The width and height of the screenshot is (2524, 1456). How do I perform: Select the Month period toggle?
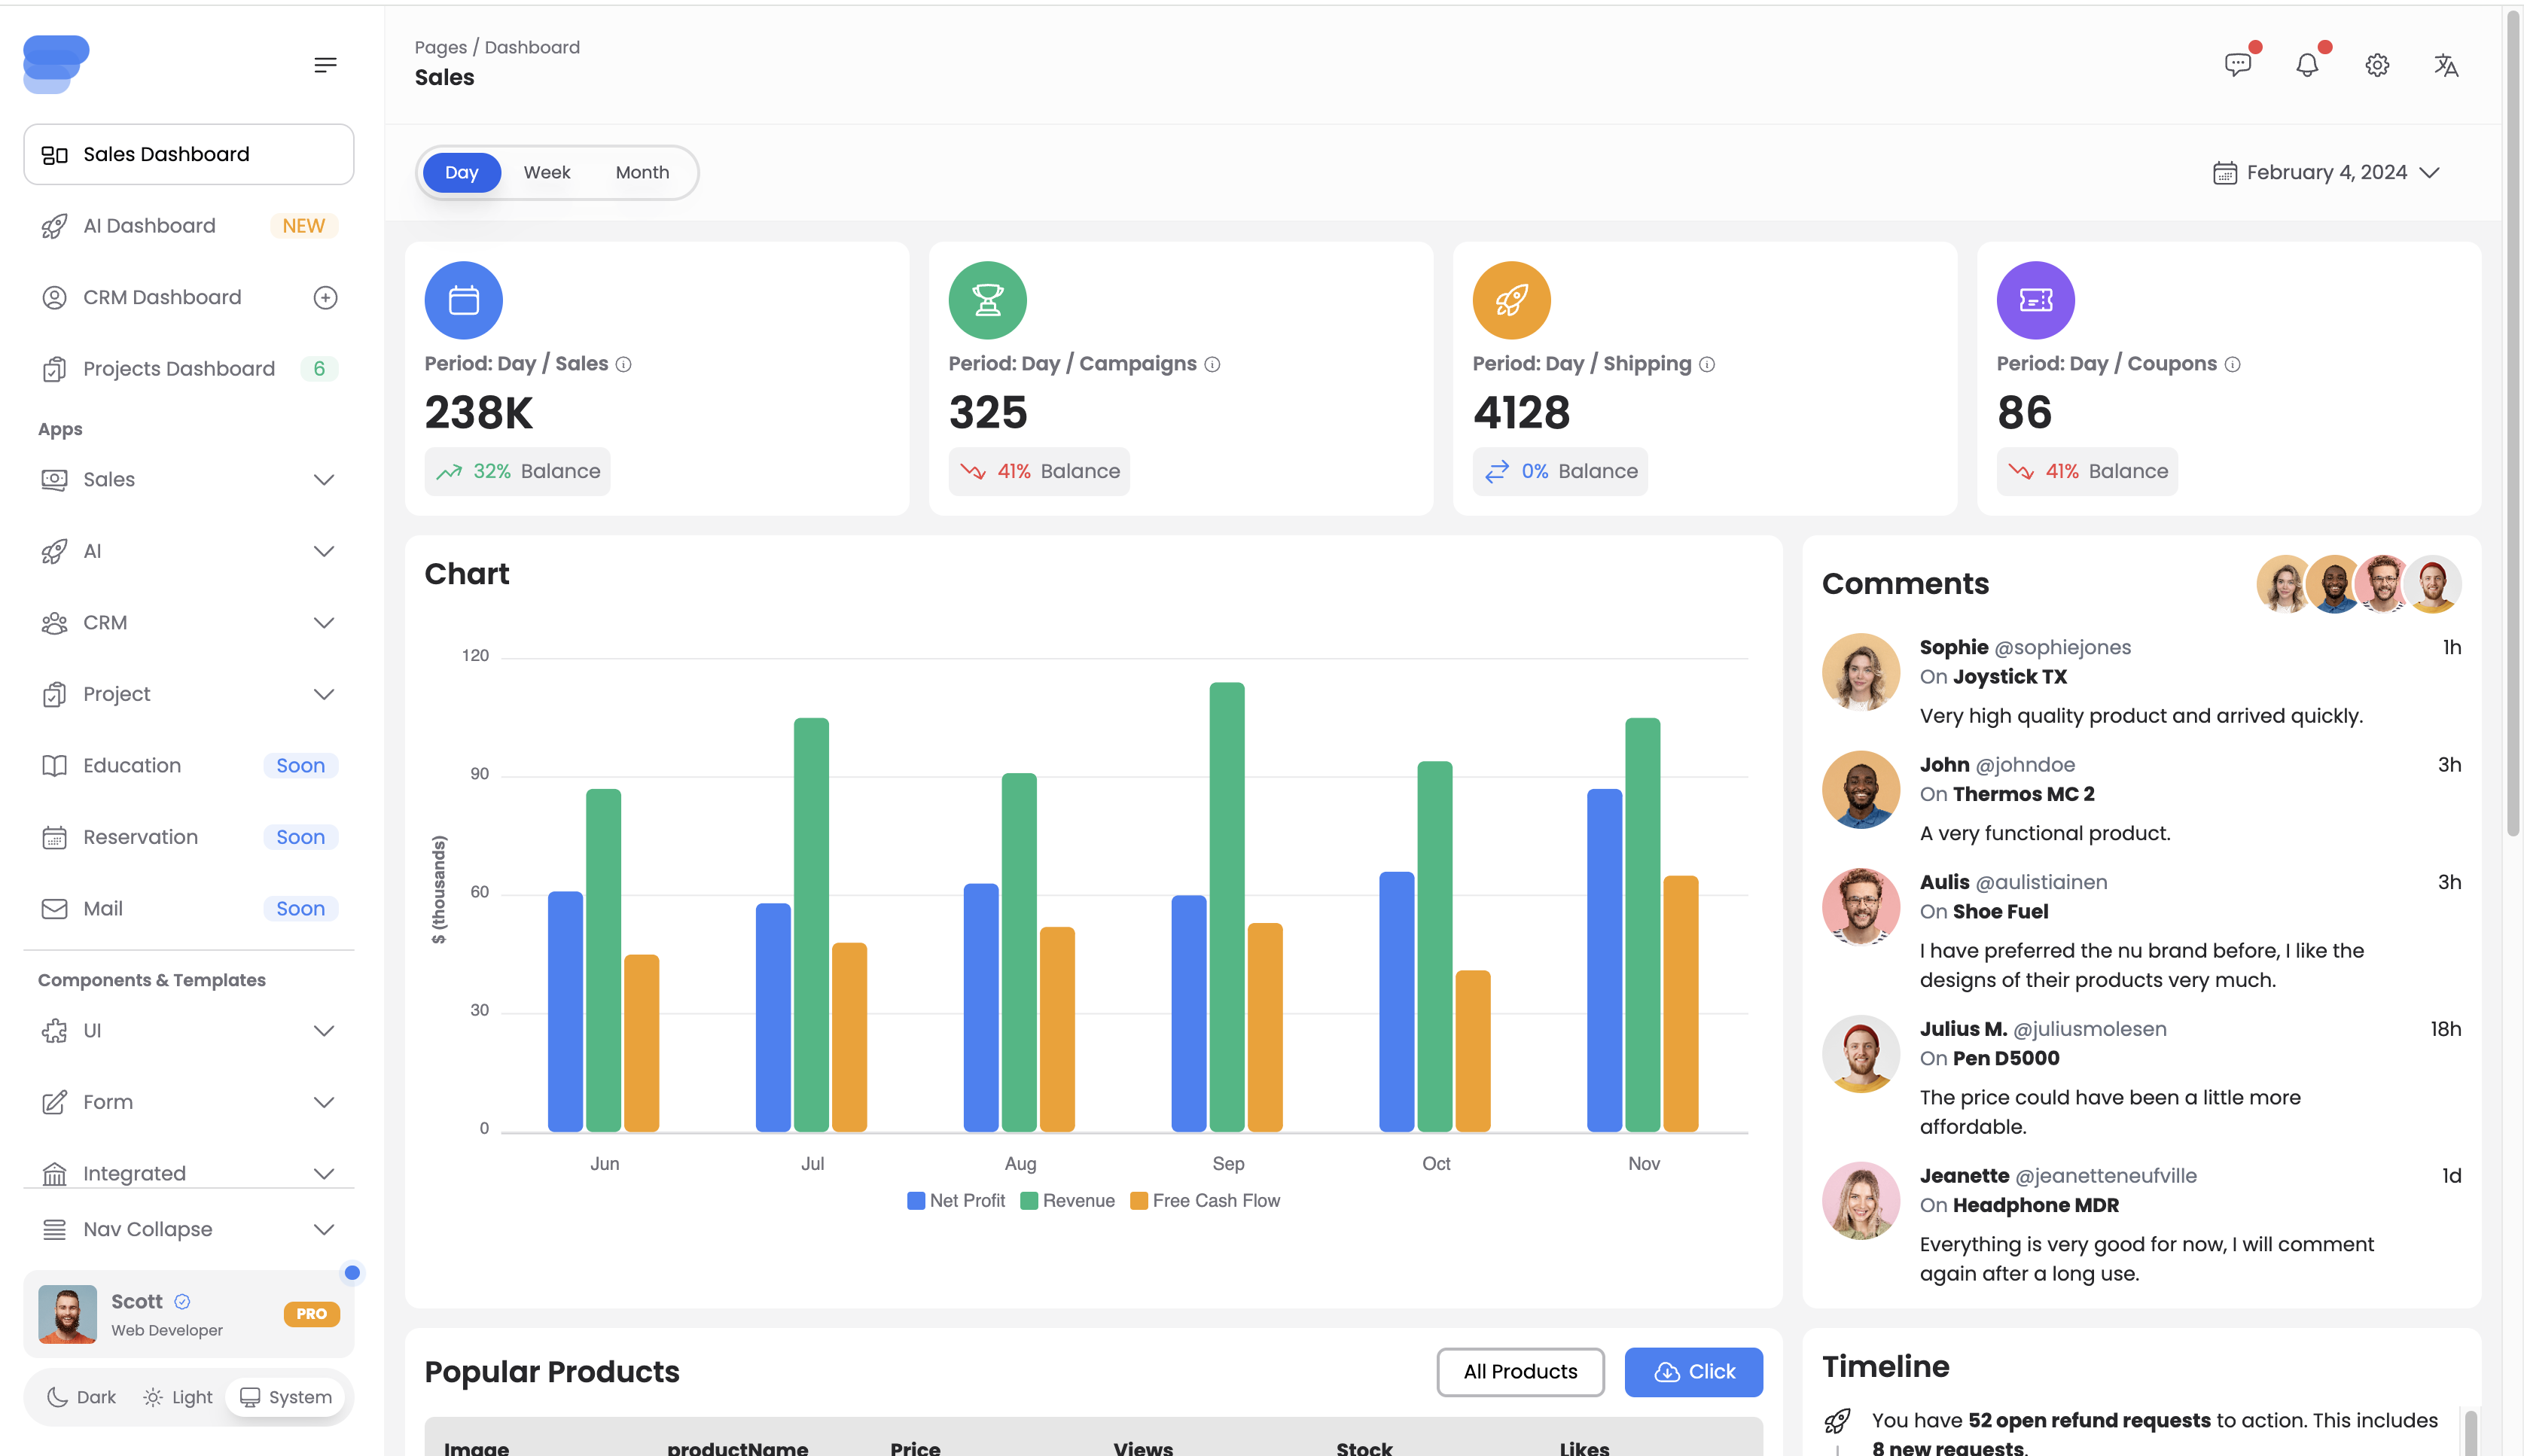click(642, 173)
